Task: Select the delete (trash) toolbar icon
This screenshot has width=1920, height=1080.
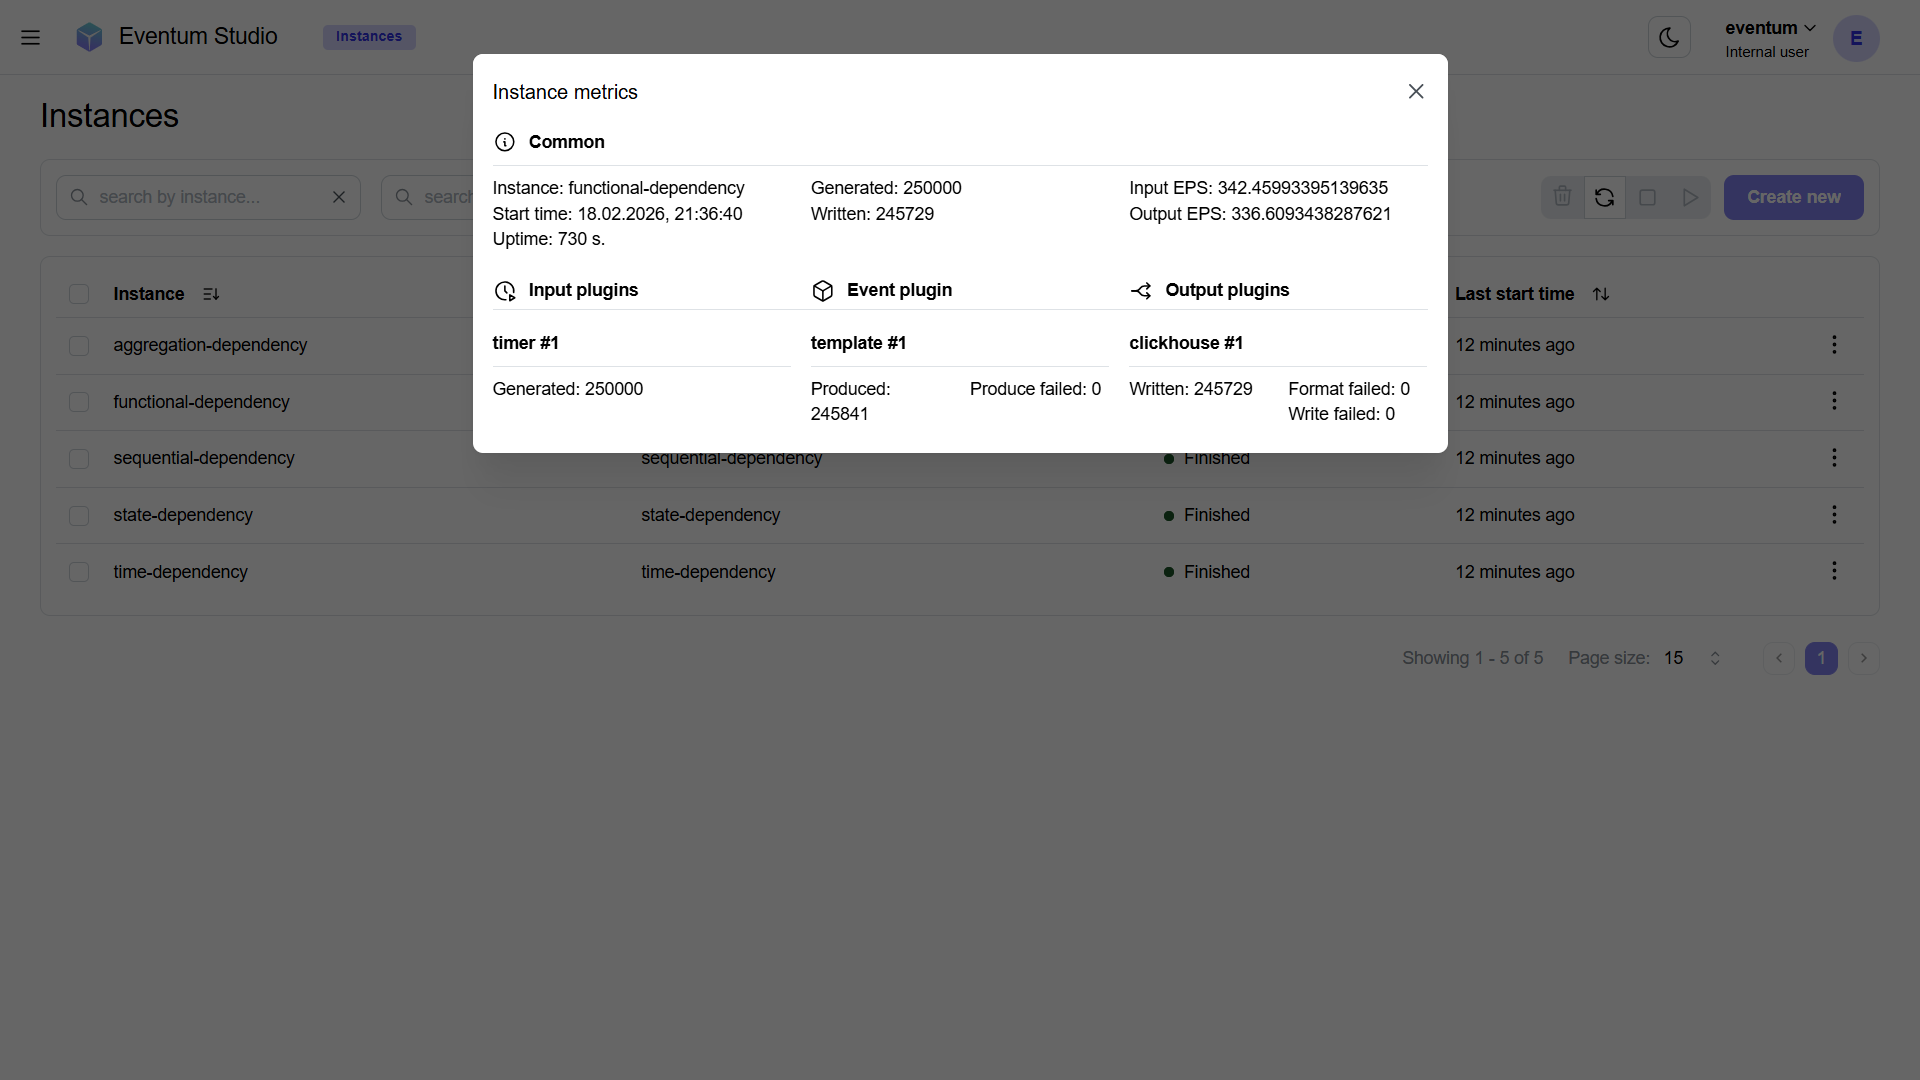Action: pyautogui.click(x=1562, y=197)
